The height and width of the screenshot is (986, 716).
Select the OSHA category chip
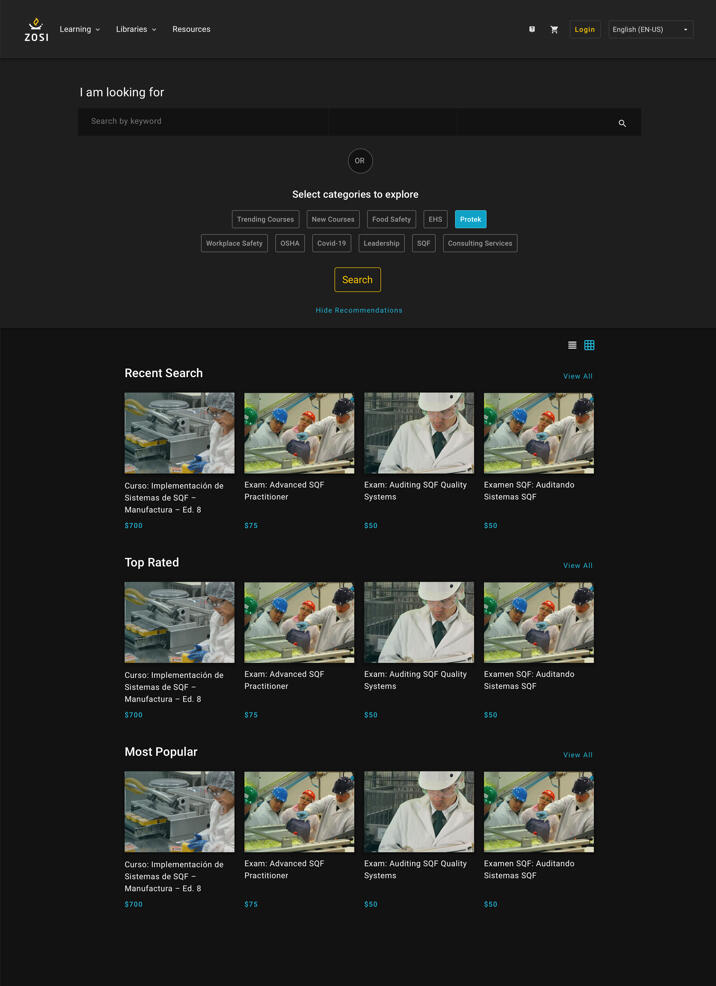coord(290,243)
